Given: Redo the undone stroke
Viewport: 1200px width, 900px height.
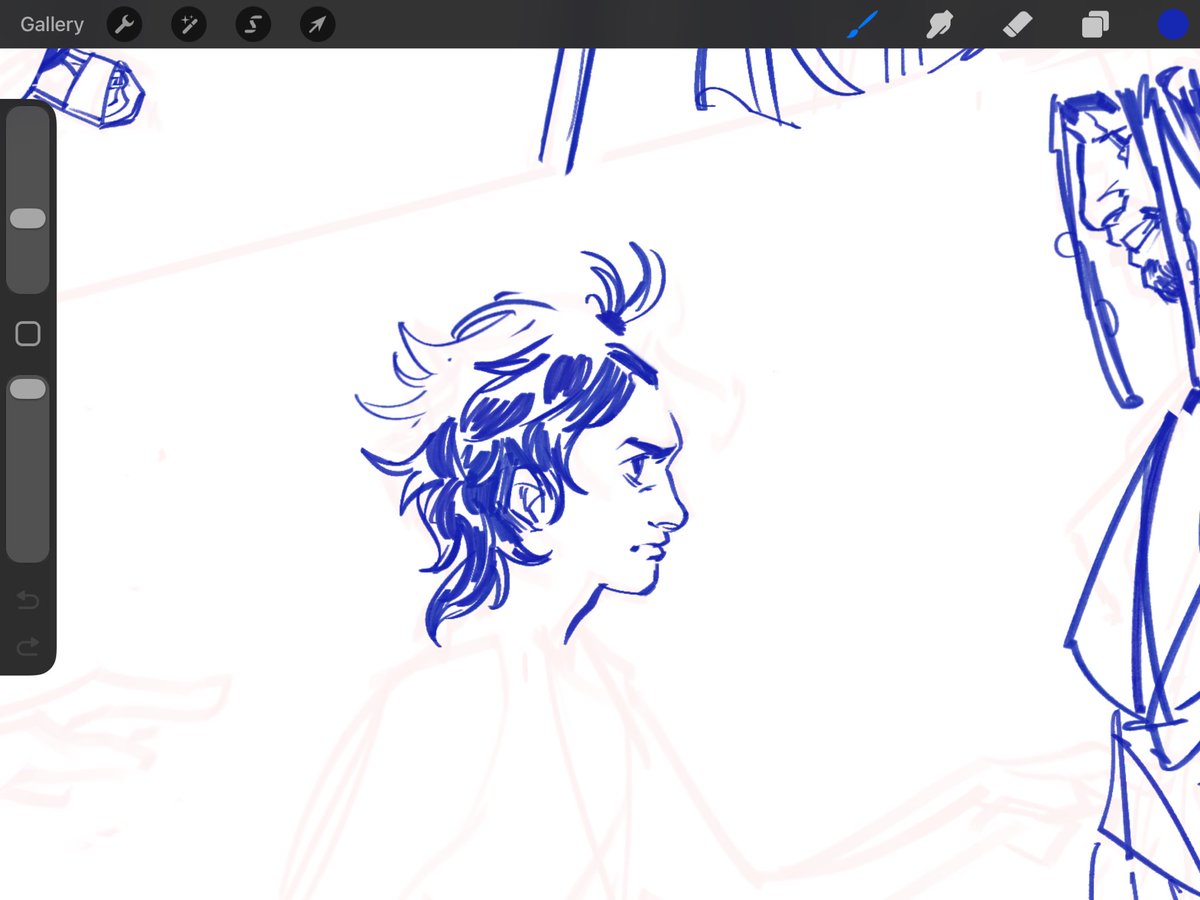Looking at the screenshot, I should (x=28, y=645).
